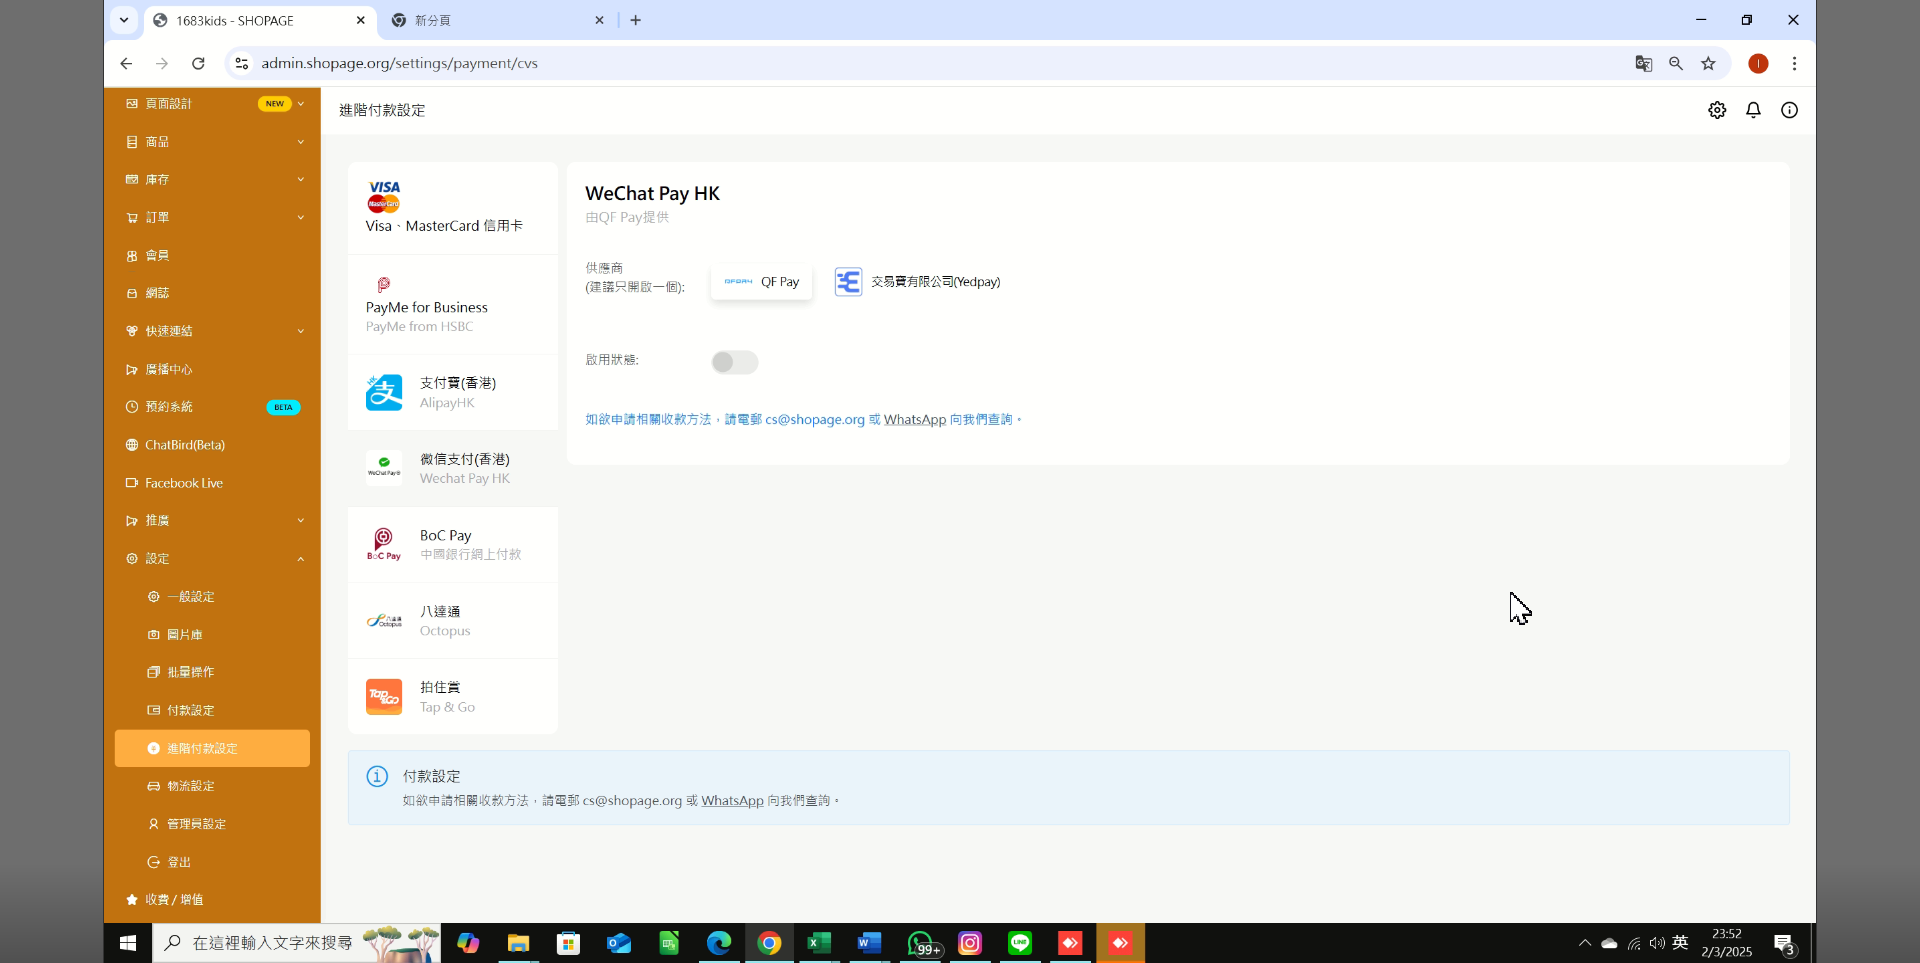Viewport: 1920px width, 963px height.
Task: Select the AlipayHK payment icon
Action: click(384, 393)
